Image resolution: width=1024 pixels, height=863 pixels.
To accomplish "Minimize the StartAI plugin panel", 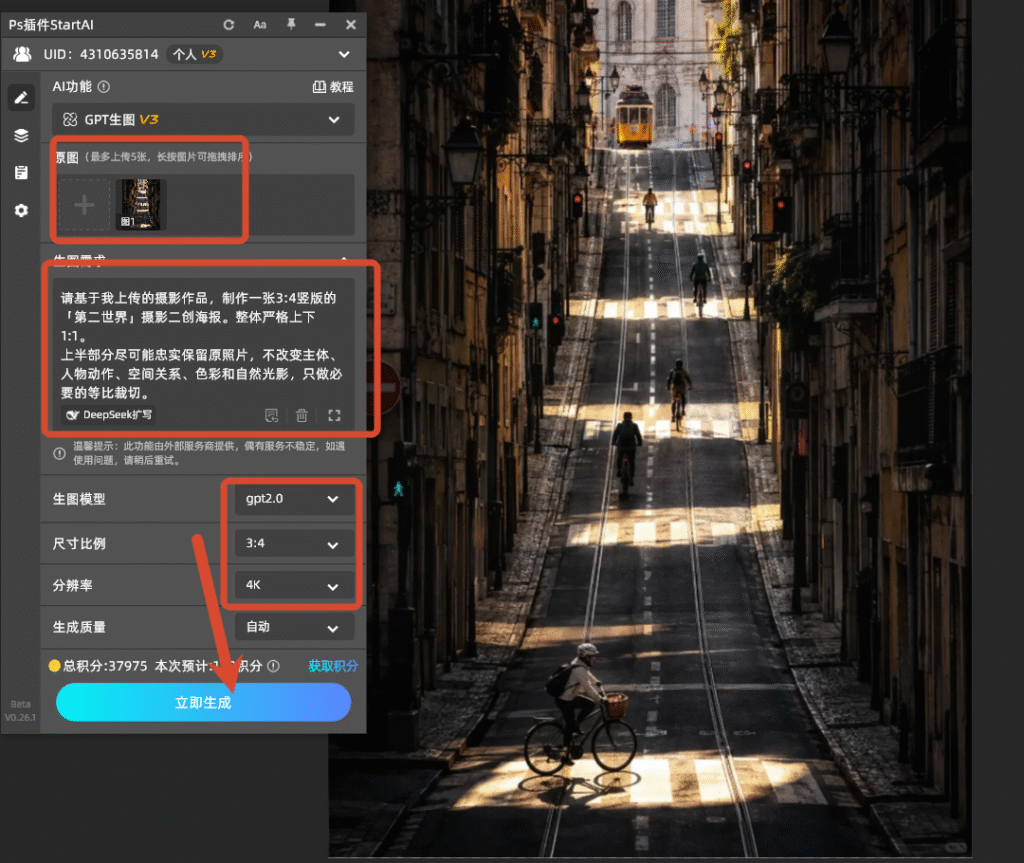I will pyautogui.click(x=320, y=25).
